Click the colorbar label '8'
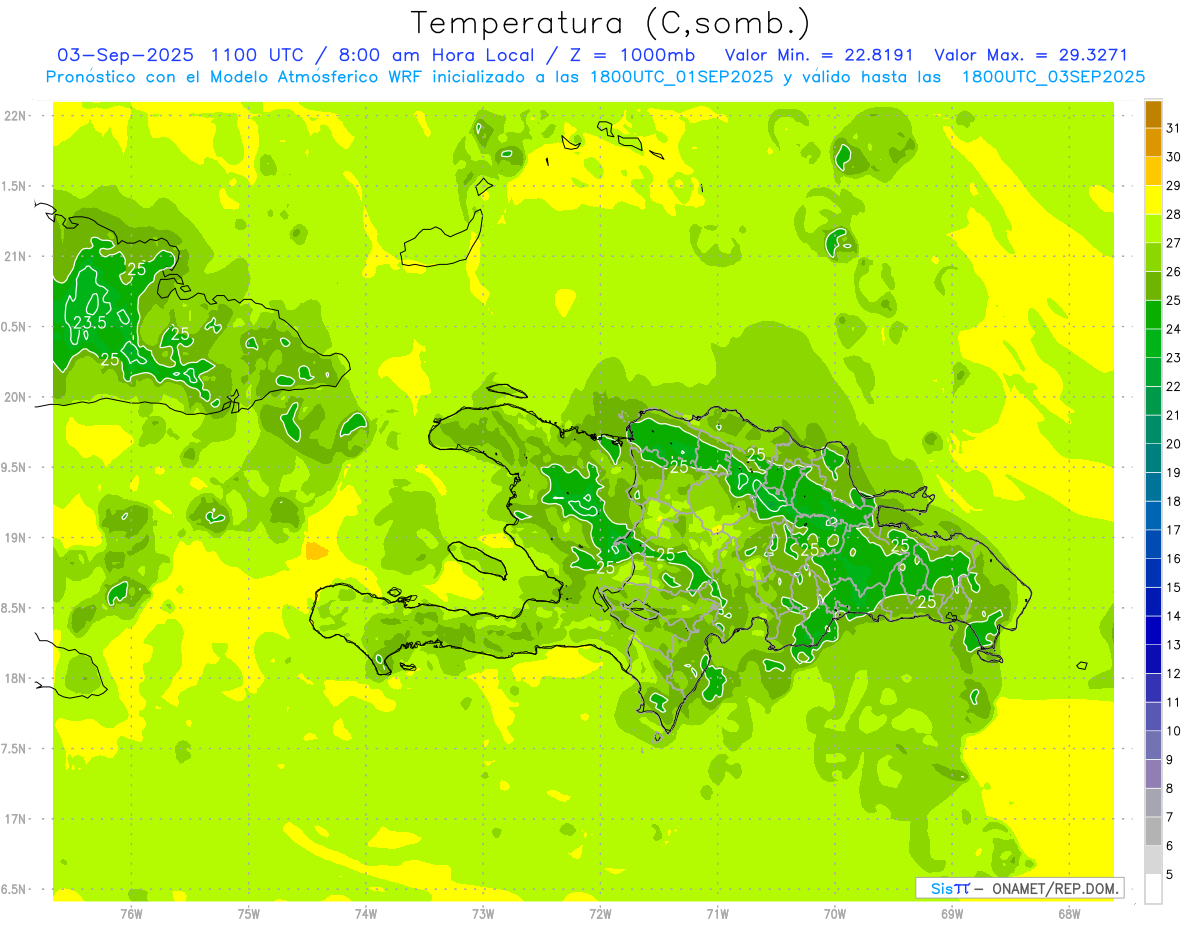This screenshot has width=1200, height=927. click(1170, 788)
